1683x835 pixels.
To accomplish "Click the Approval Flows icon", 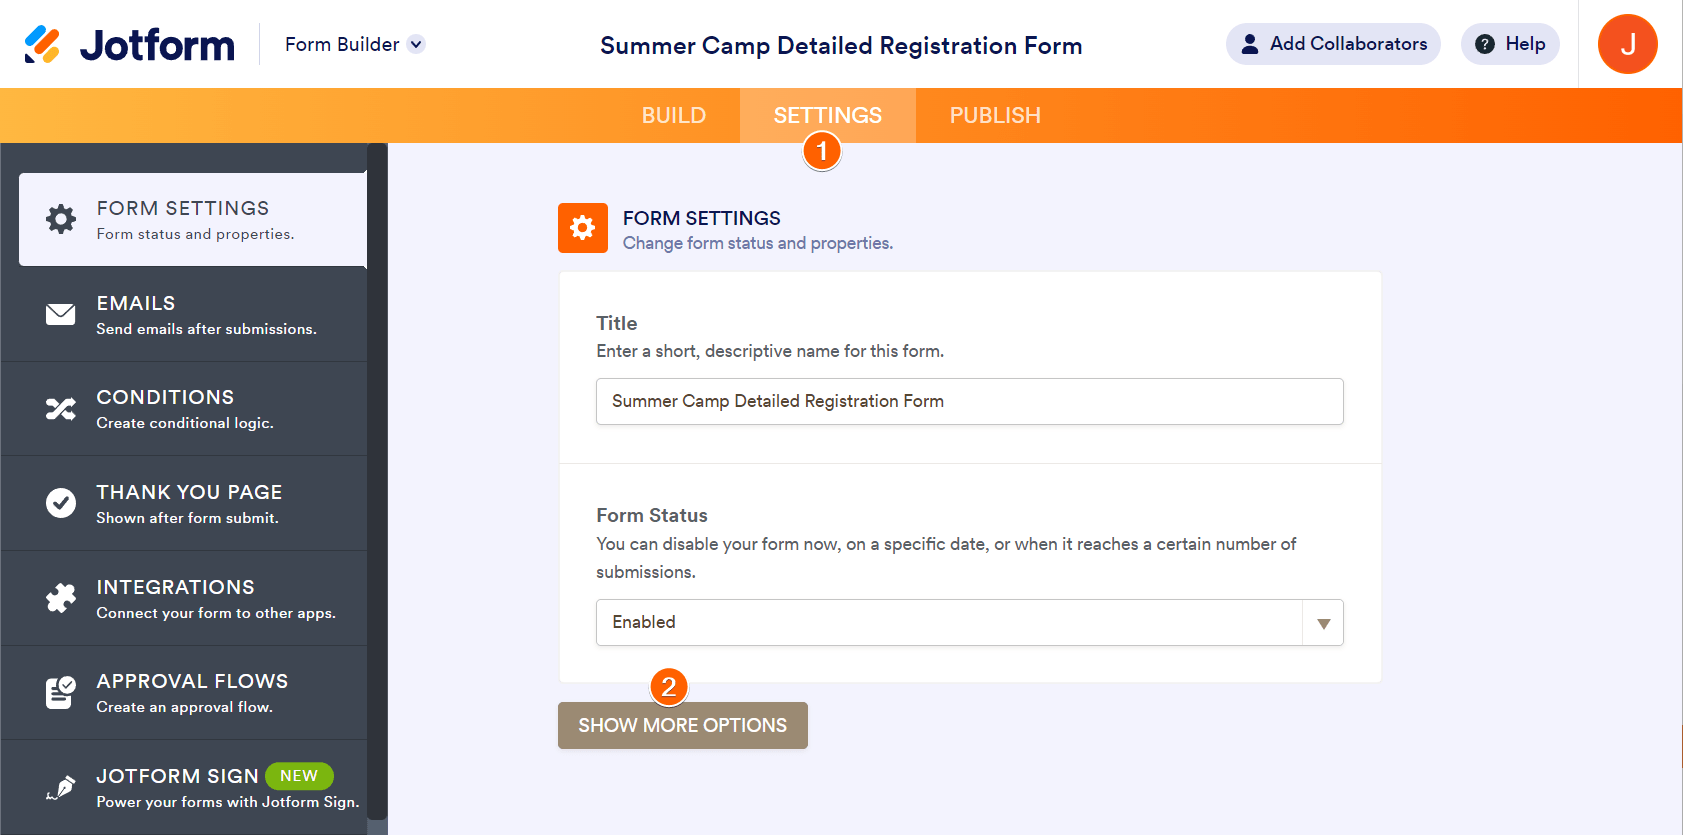I will point(61,692).
